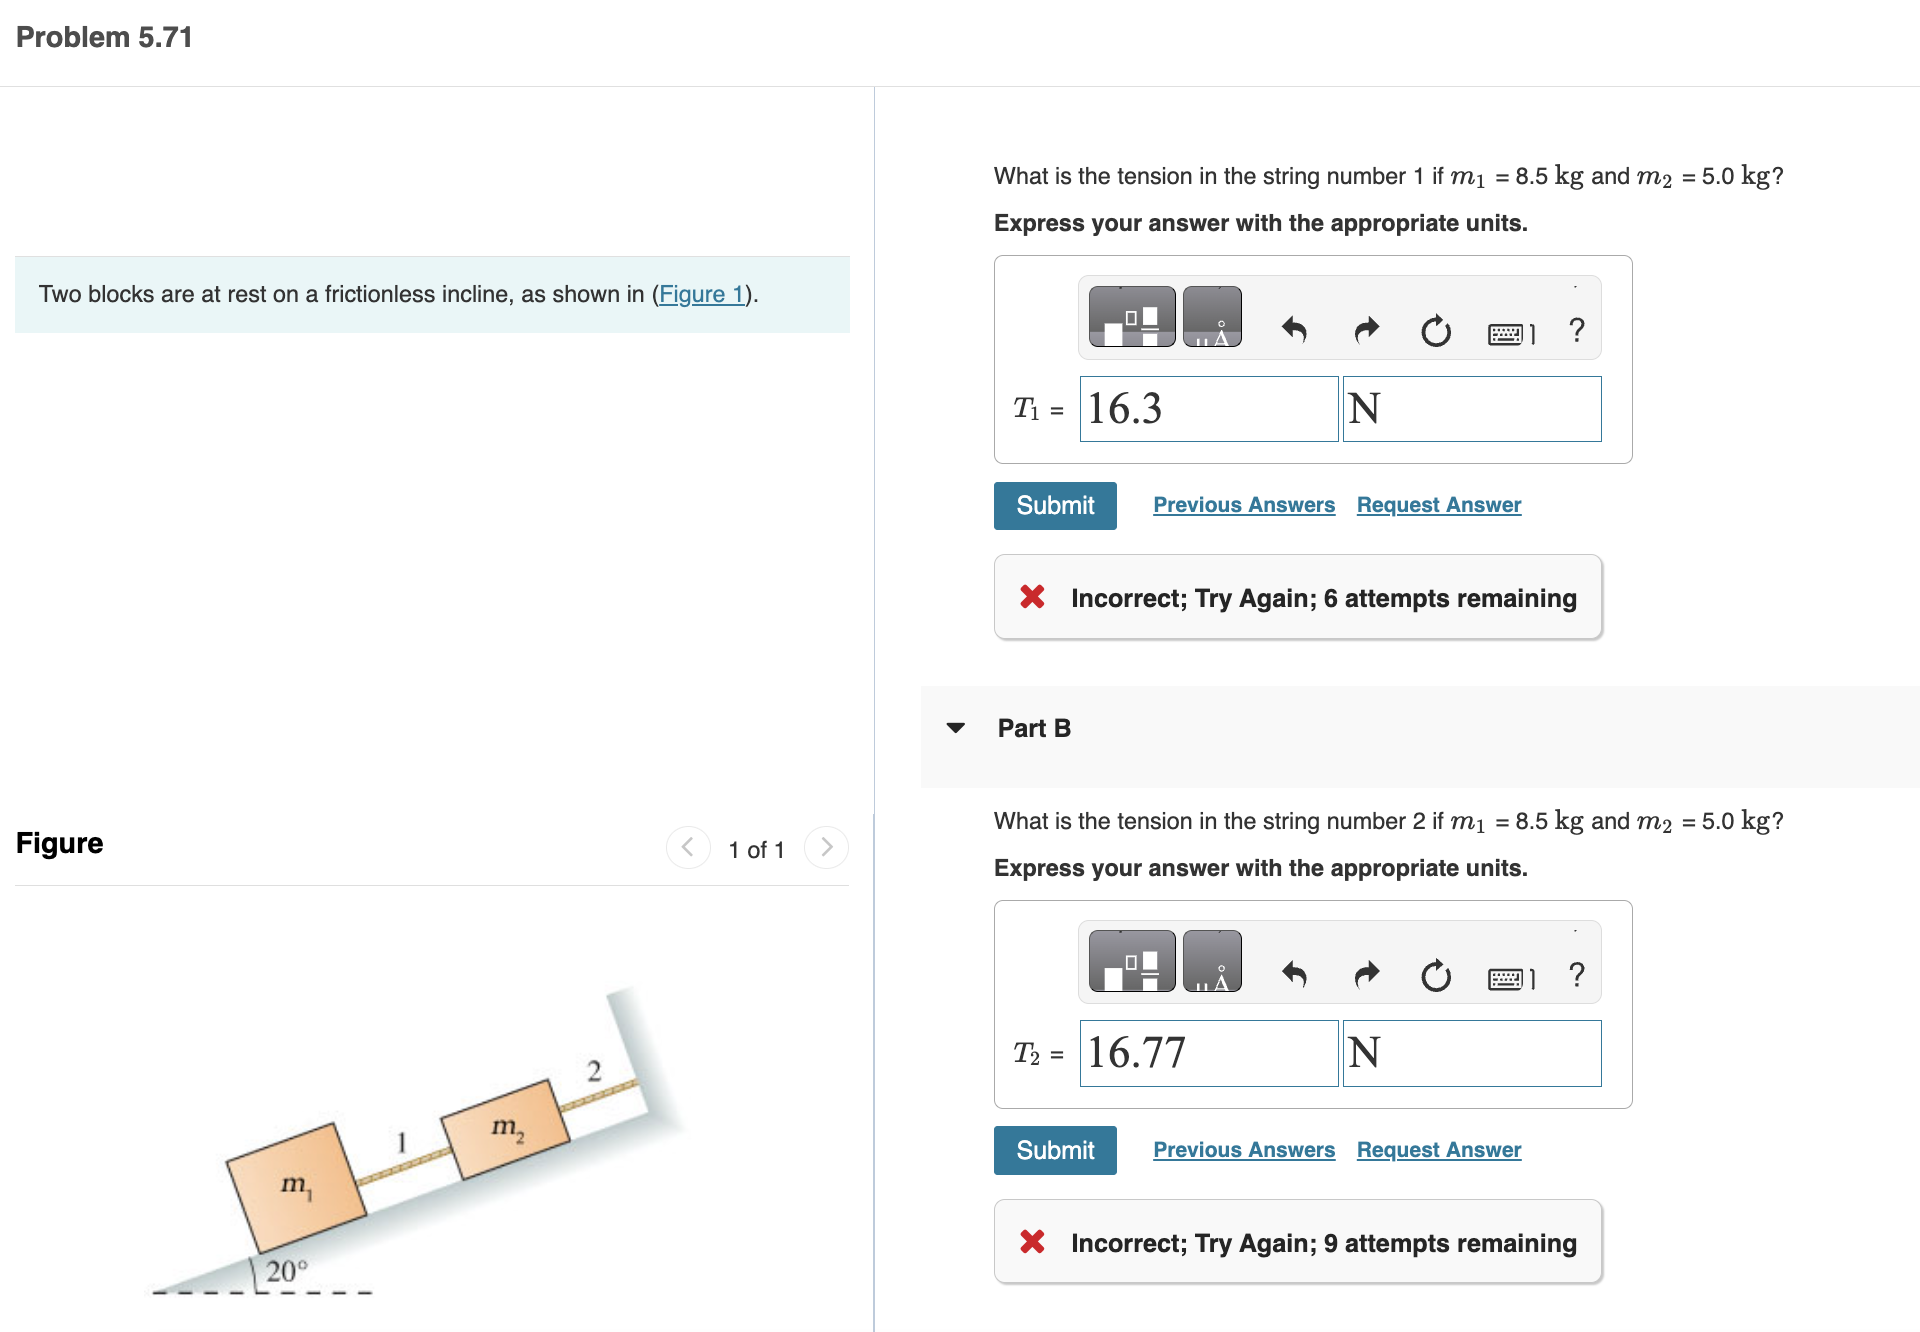This screenshot has width=1920, height=1332.
Task: Undo the last entry in Part A
Action: [1294, 330]
